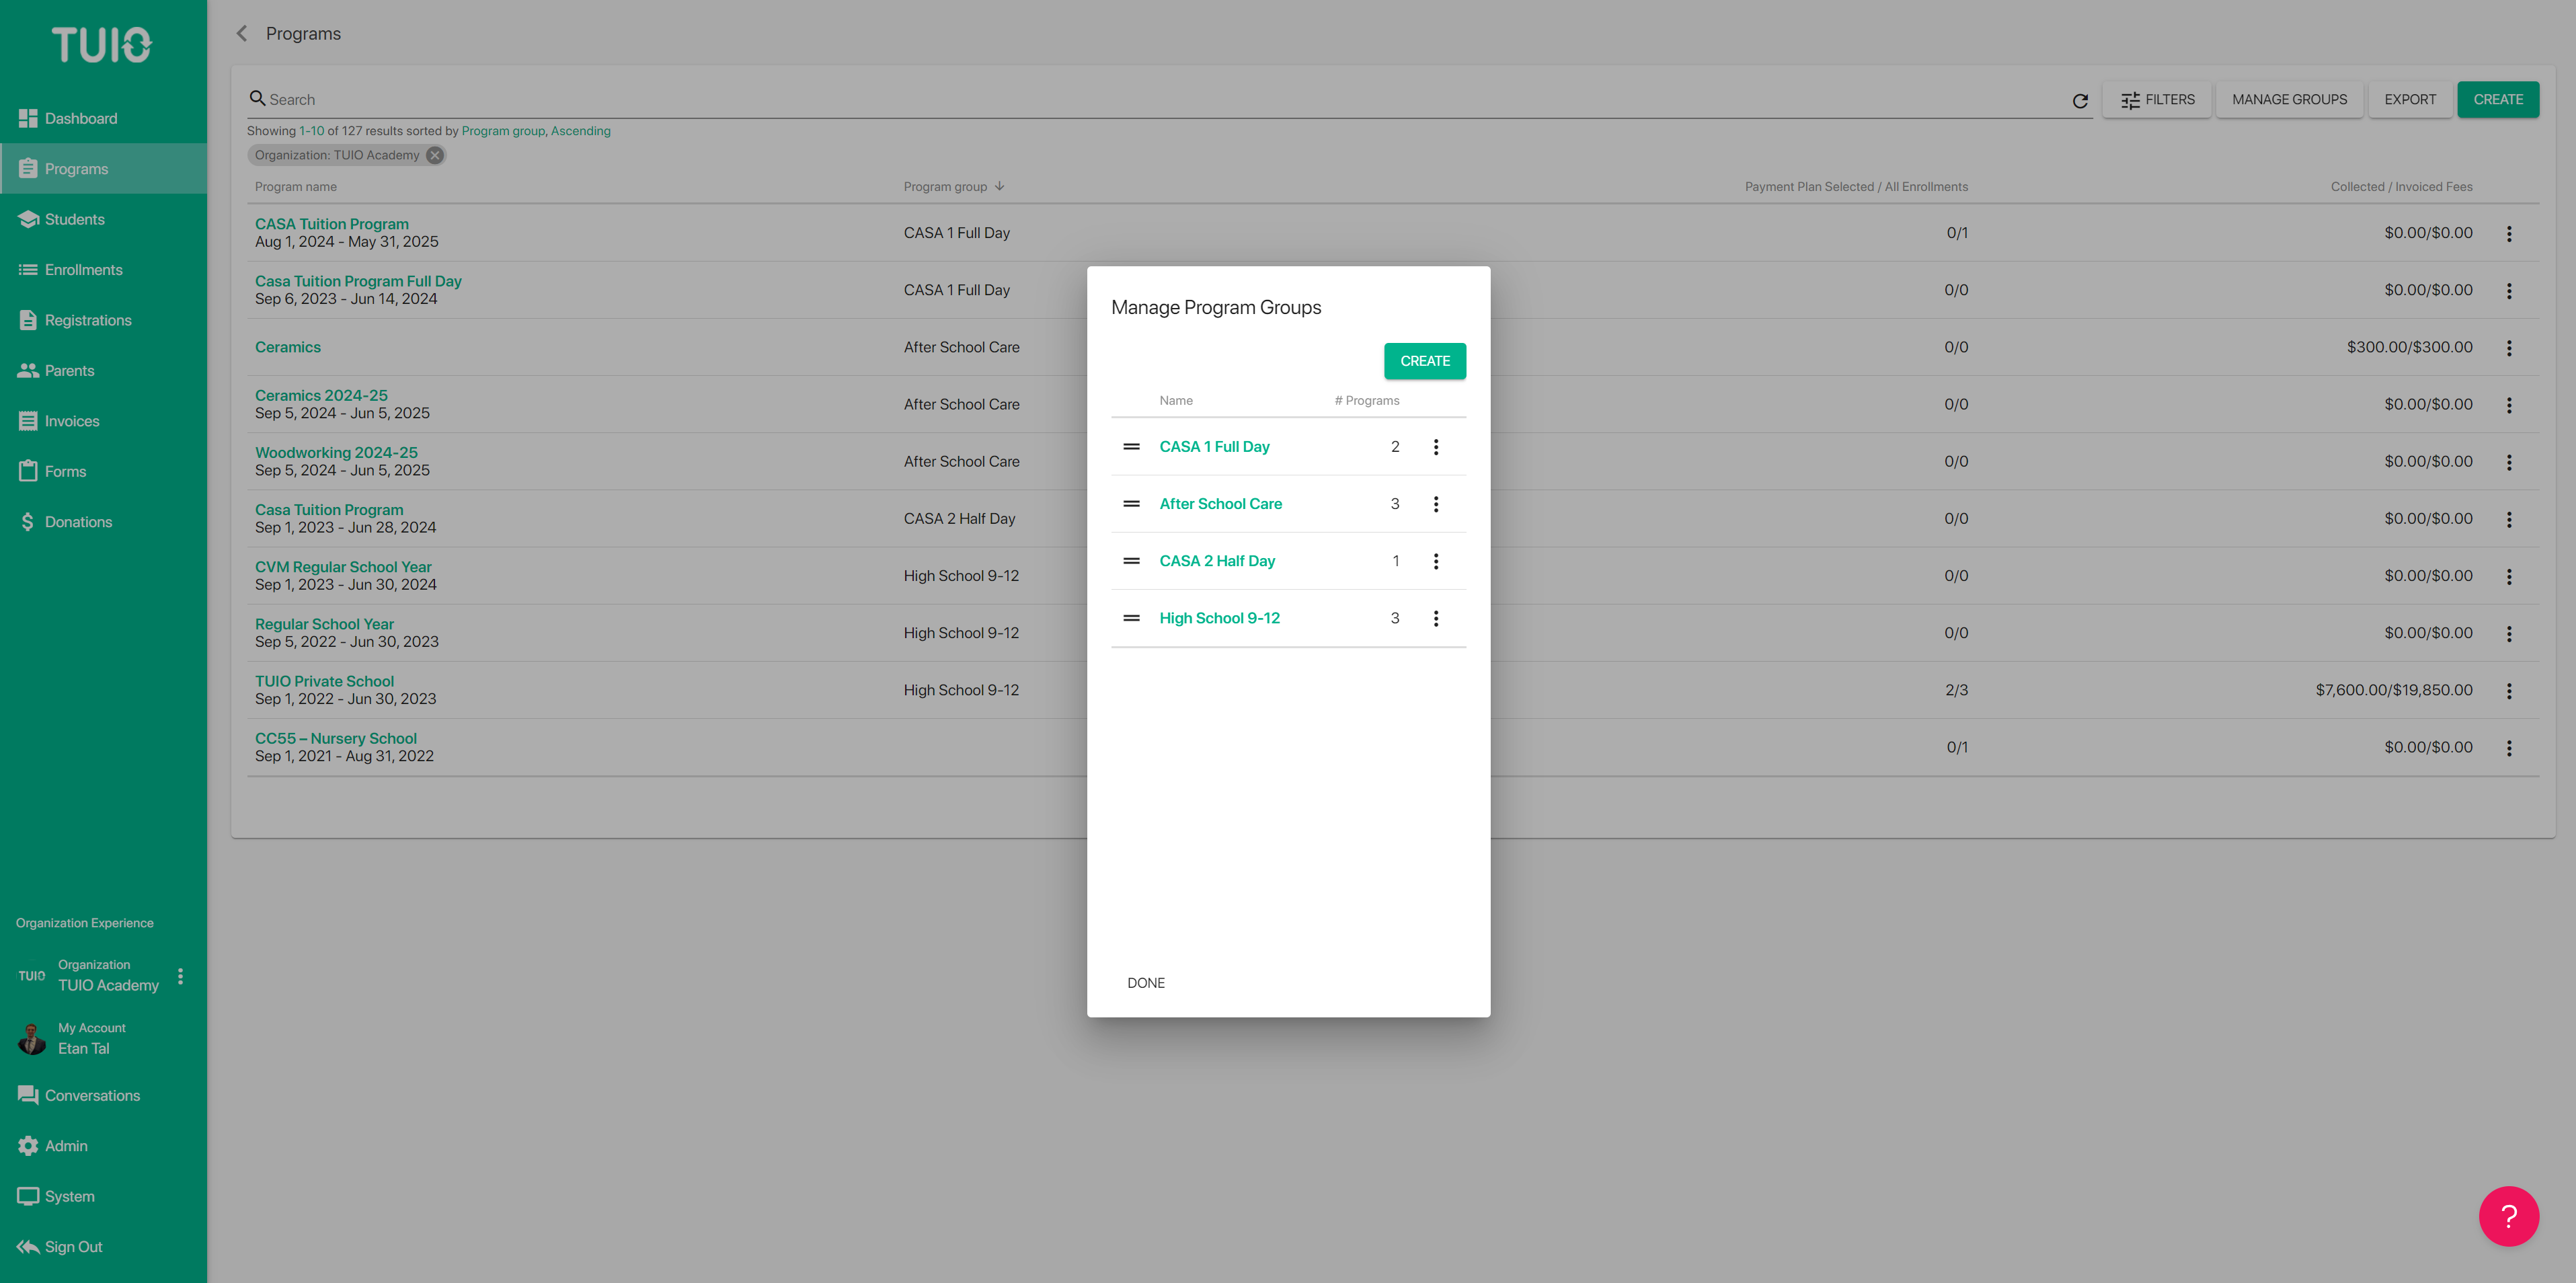Screen dimensions: 2576x1283
Task: Open CASA 2 Half Day group
Action: 1217,561
